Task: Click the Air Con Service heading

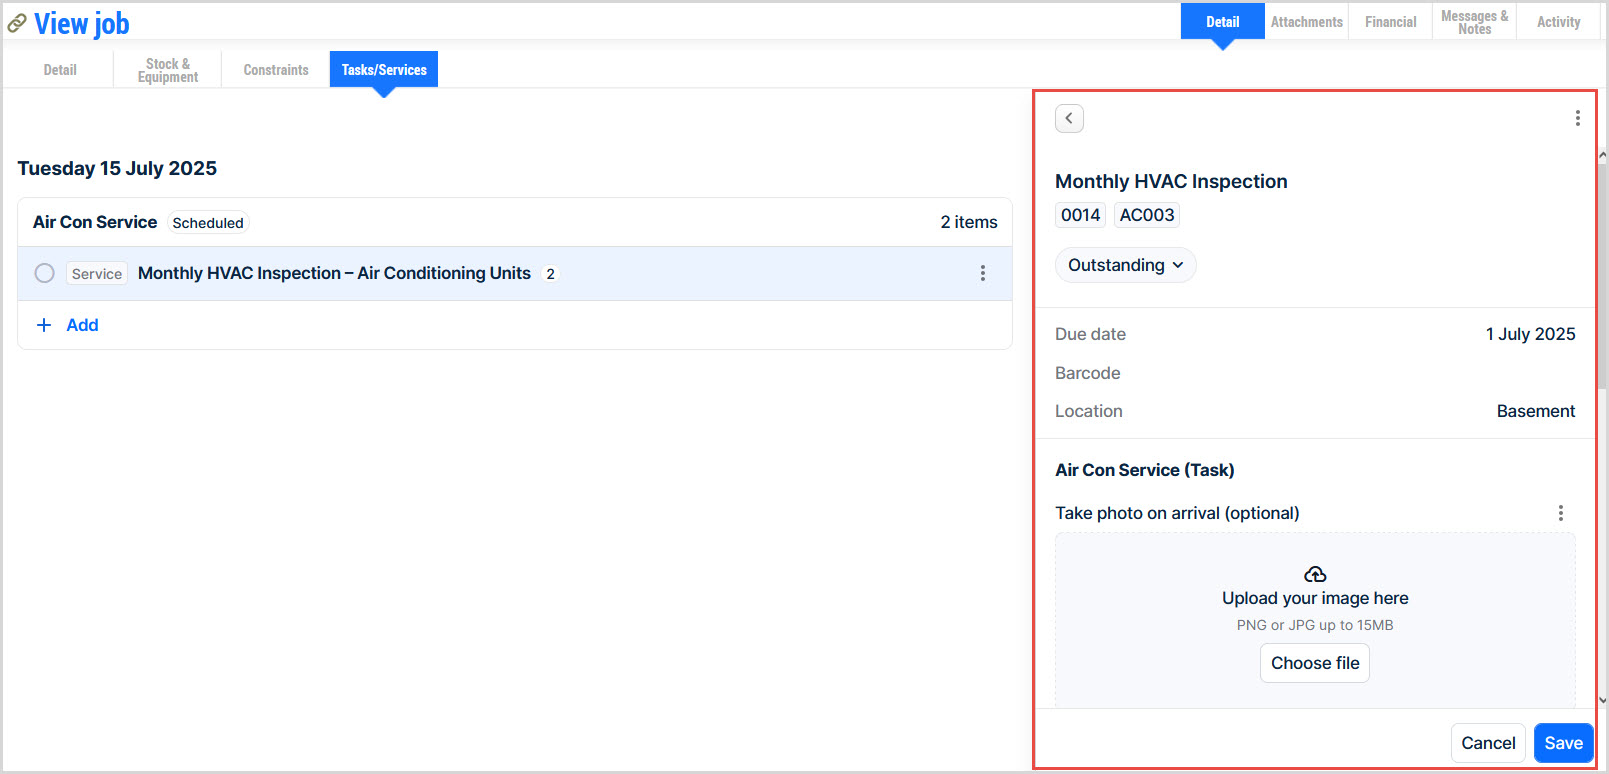Action: pos(95,222)
